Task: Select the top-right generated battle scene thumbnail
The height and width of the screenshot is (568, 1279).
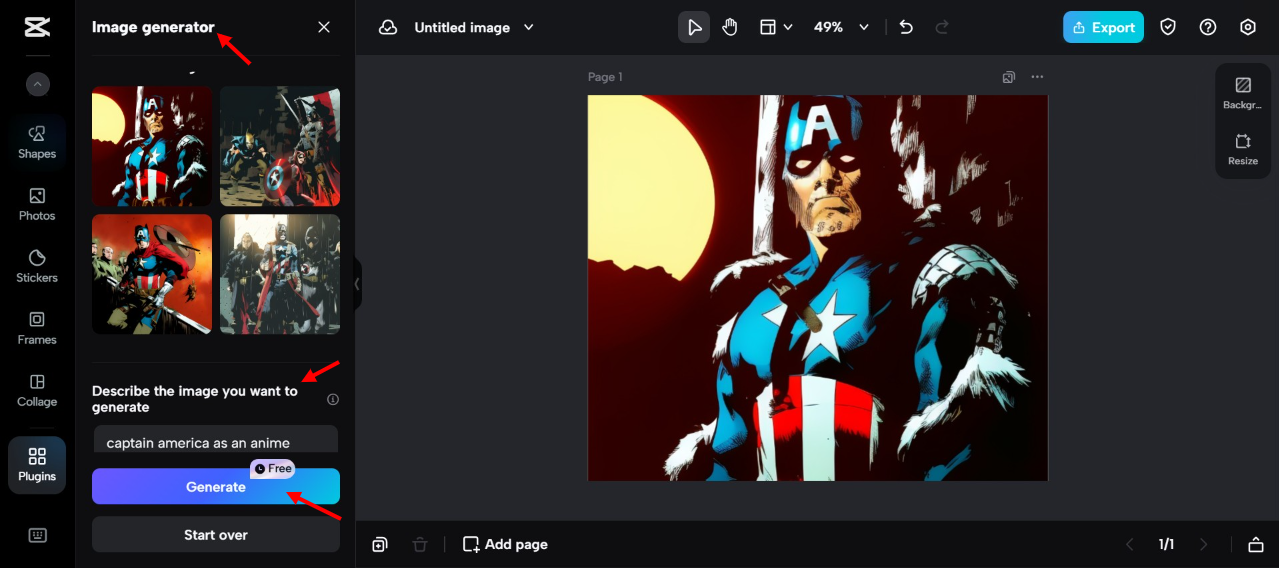Action: tap(280, 146)
